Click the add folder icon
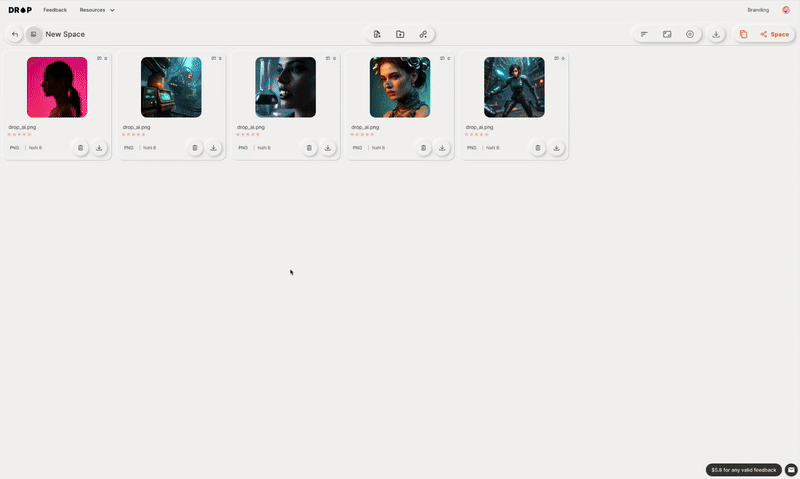 coord(400,34)
